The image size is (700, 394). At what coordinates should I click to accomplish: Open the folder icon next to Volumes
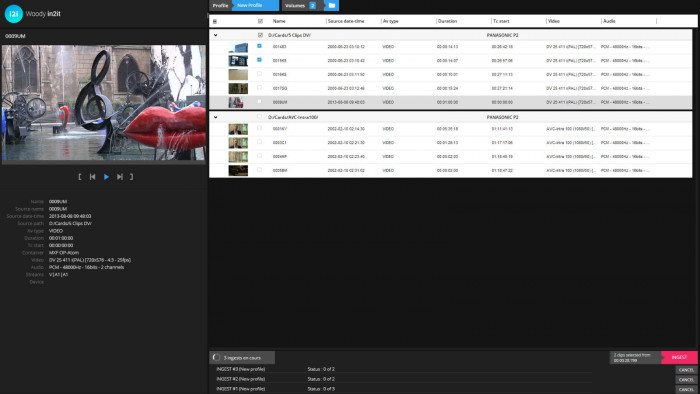(x=332, y=5)
